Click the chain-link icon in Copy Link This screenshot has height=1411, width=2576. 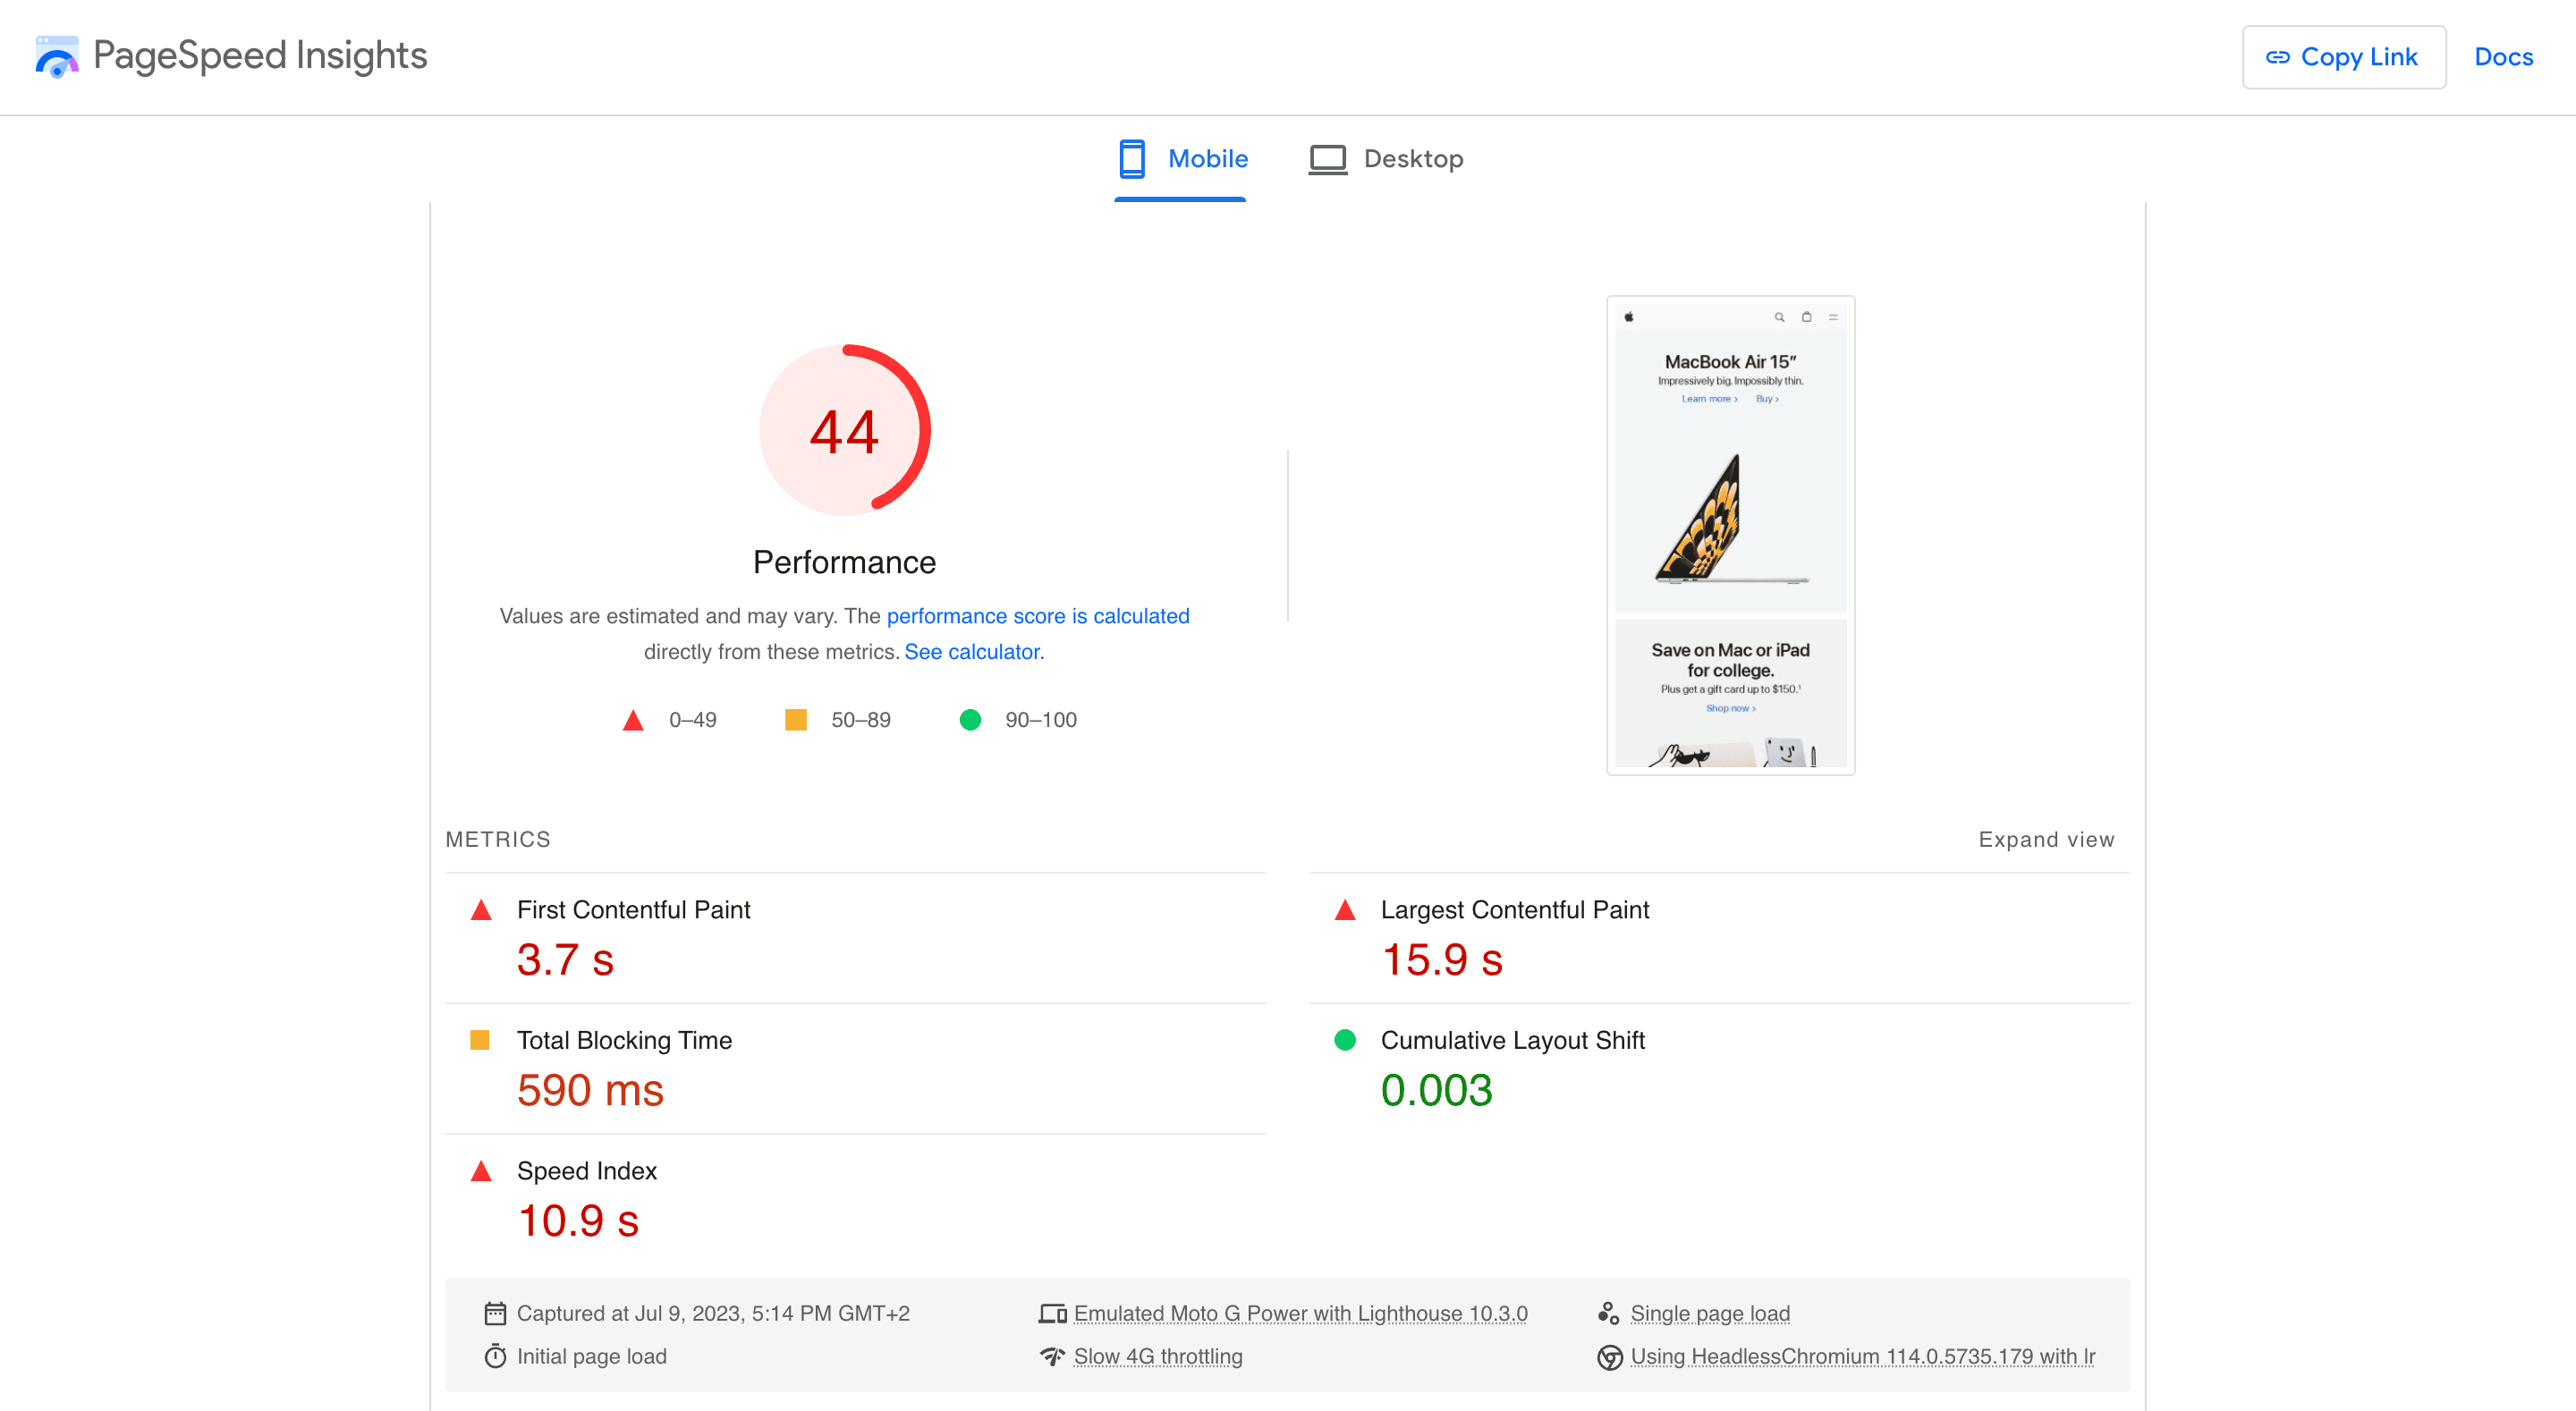[x=2279, y=57]
